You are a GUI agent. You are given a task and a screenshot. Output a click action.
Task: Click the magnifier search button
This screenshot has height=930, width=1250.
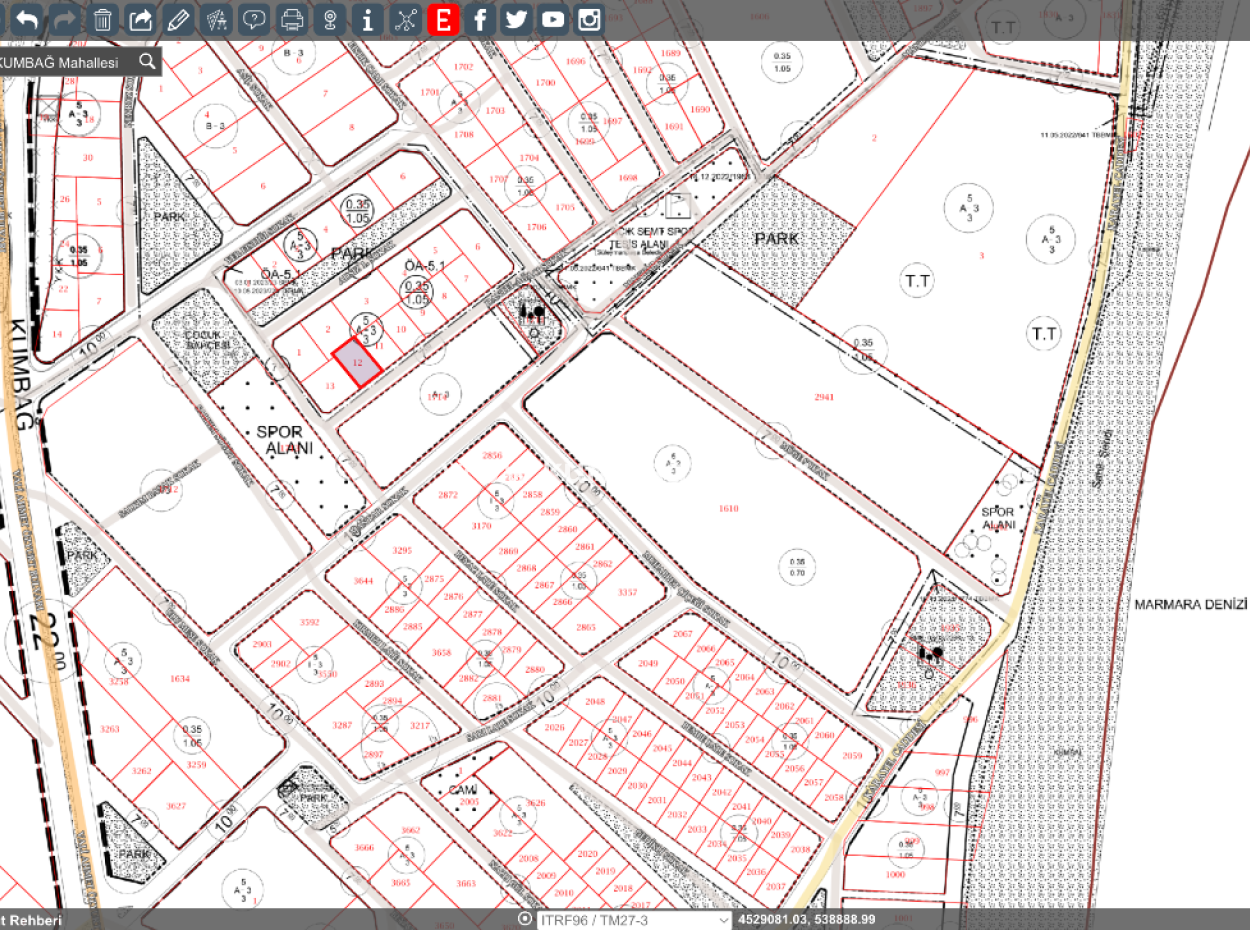coord(147,62)
